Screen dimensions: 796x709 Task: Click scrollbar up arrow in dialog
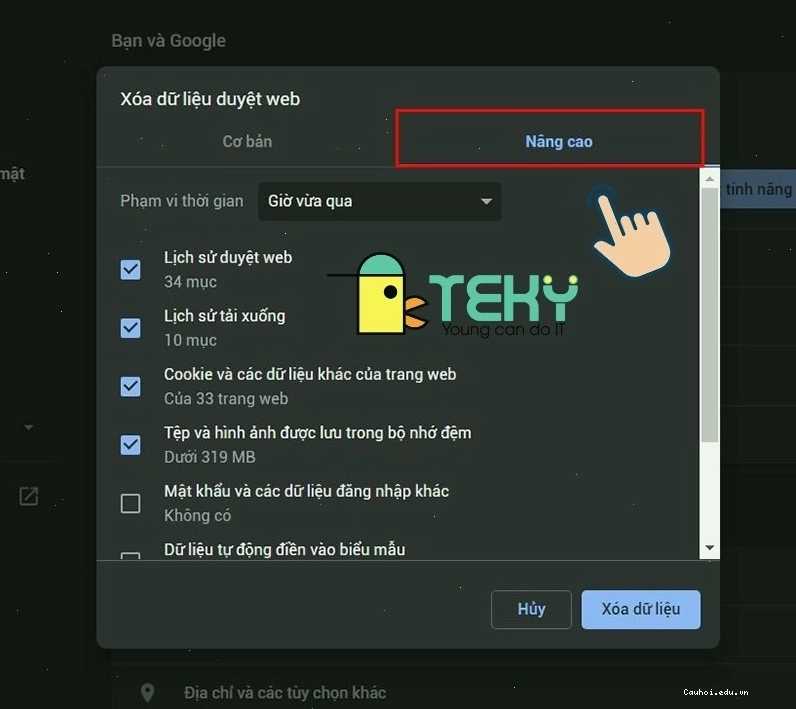tap(710, 179)
